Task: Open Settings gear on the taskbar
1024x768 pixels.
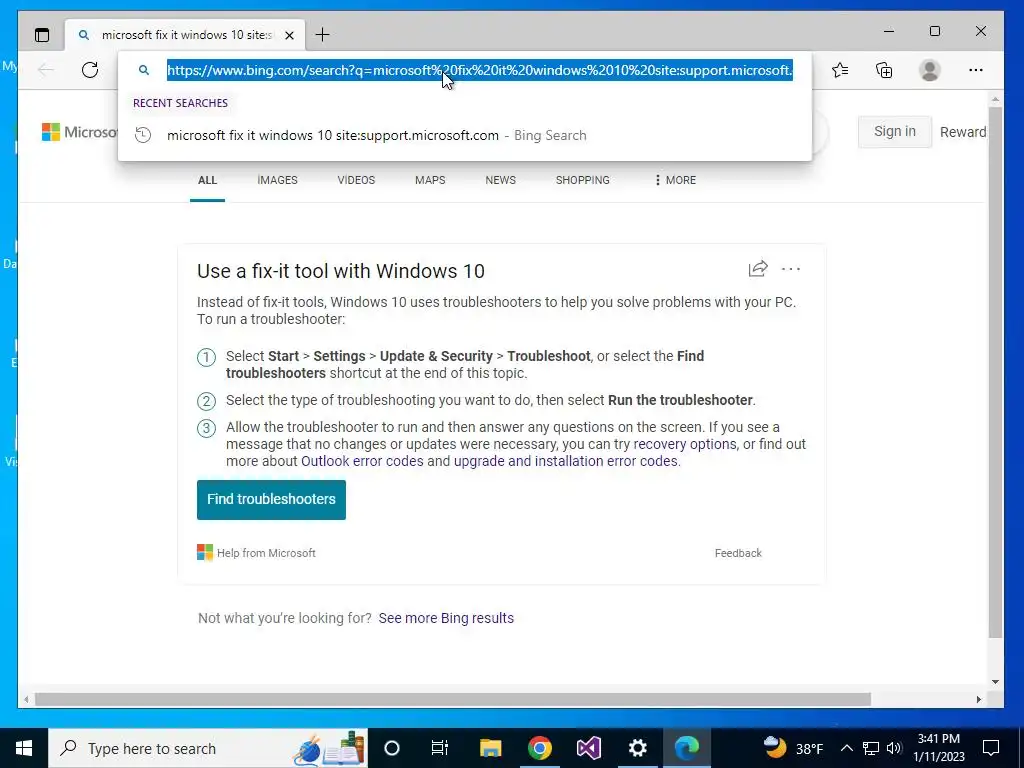Action: pos(637,748)
